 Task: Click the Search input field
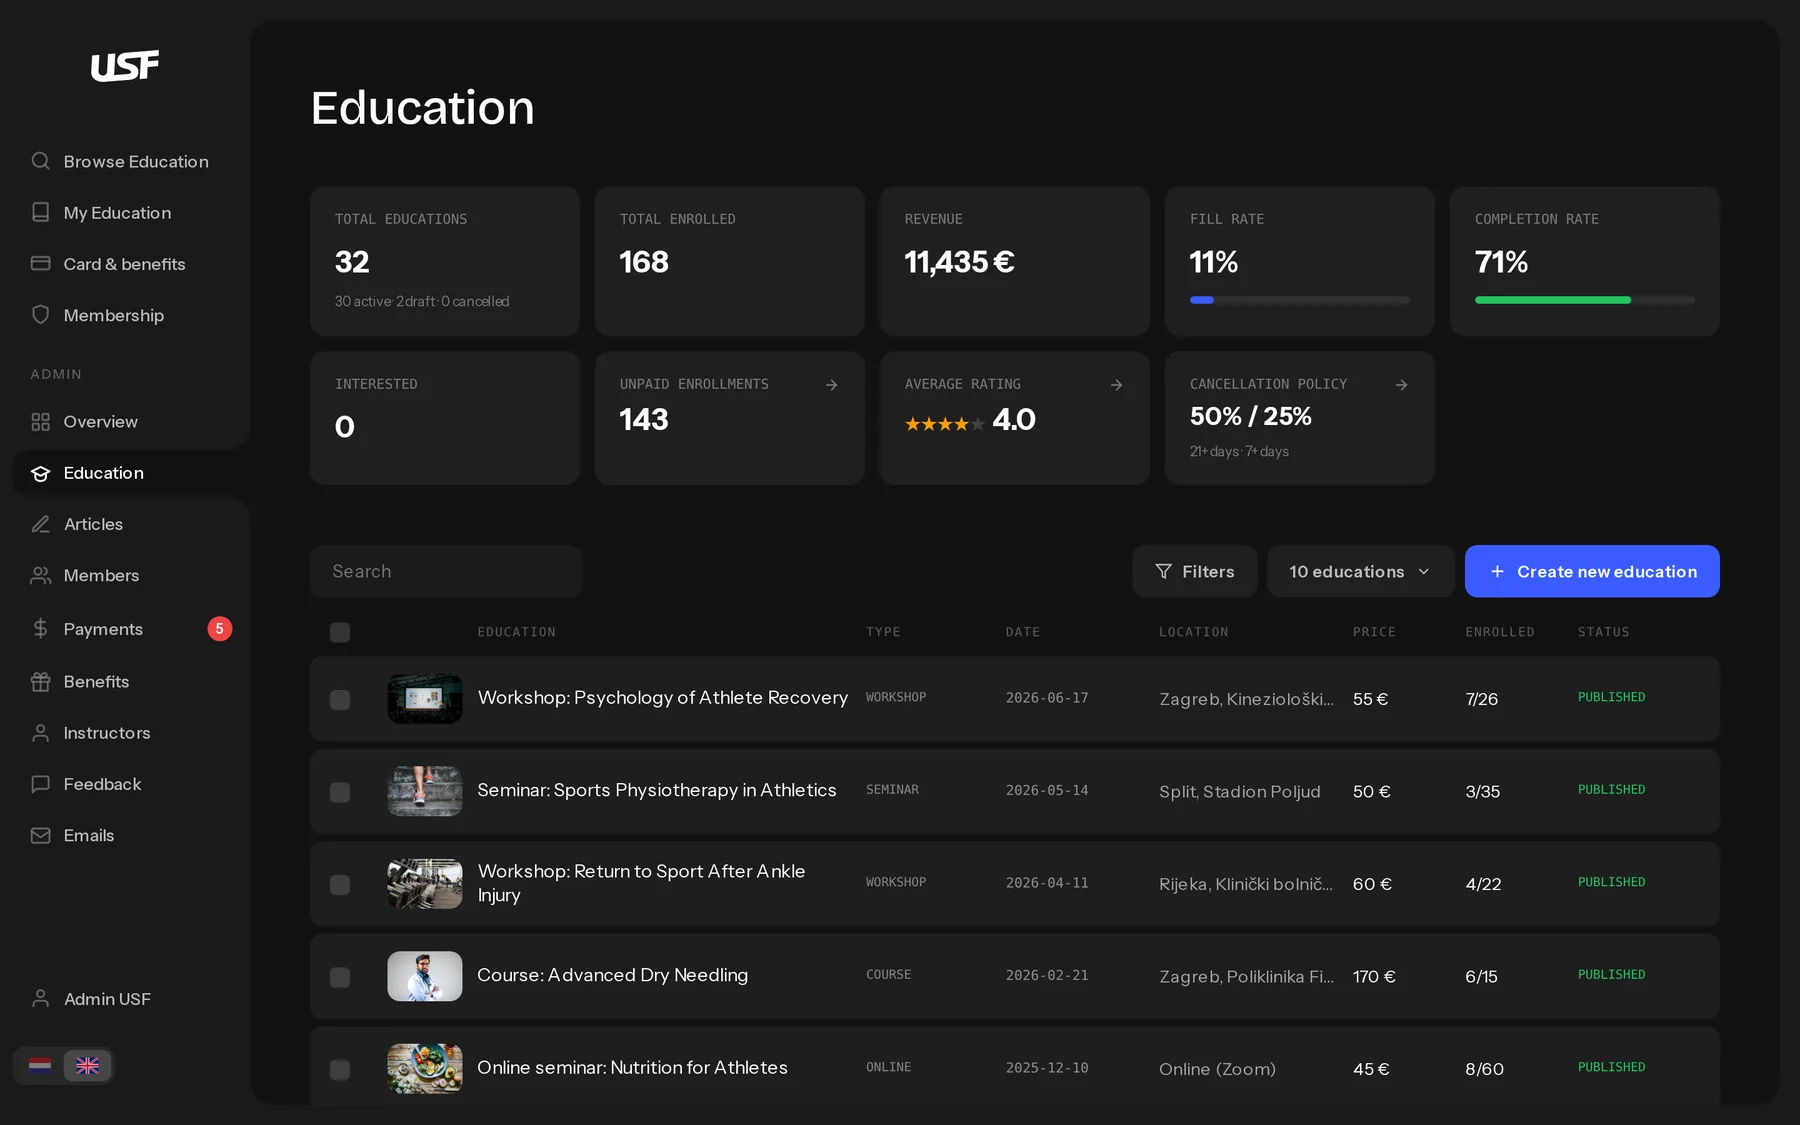[446, 571]
